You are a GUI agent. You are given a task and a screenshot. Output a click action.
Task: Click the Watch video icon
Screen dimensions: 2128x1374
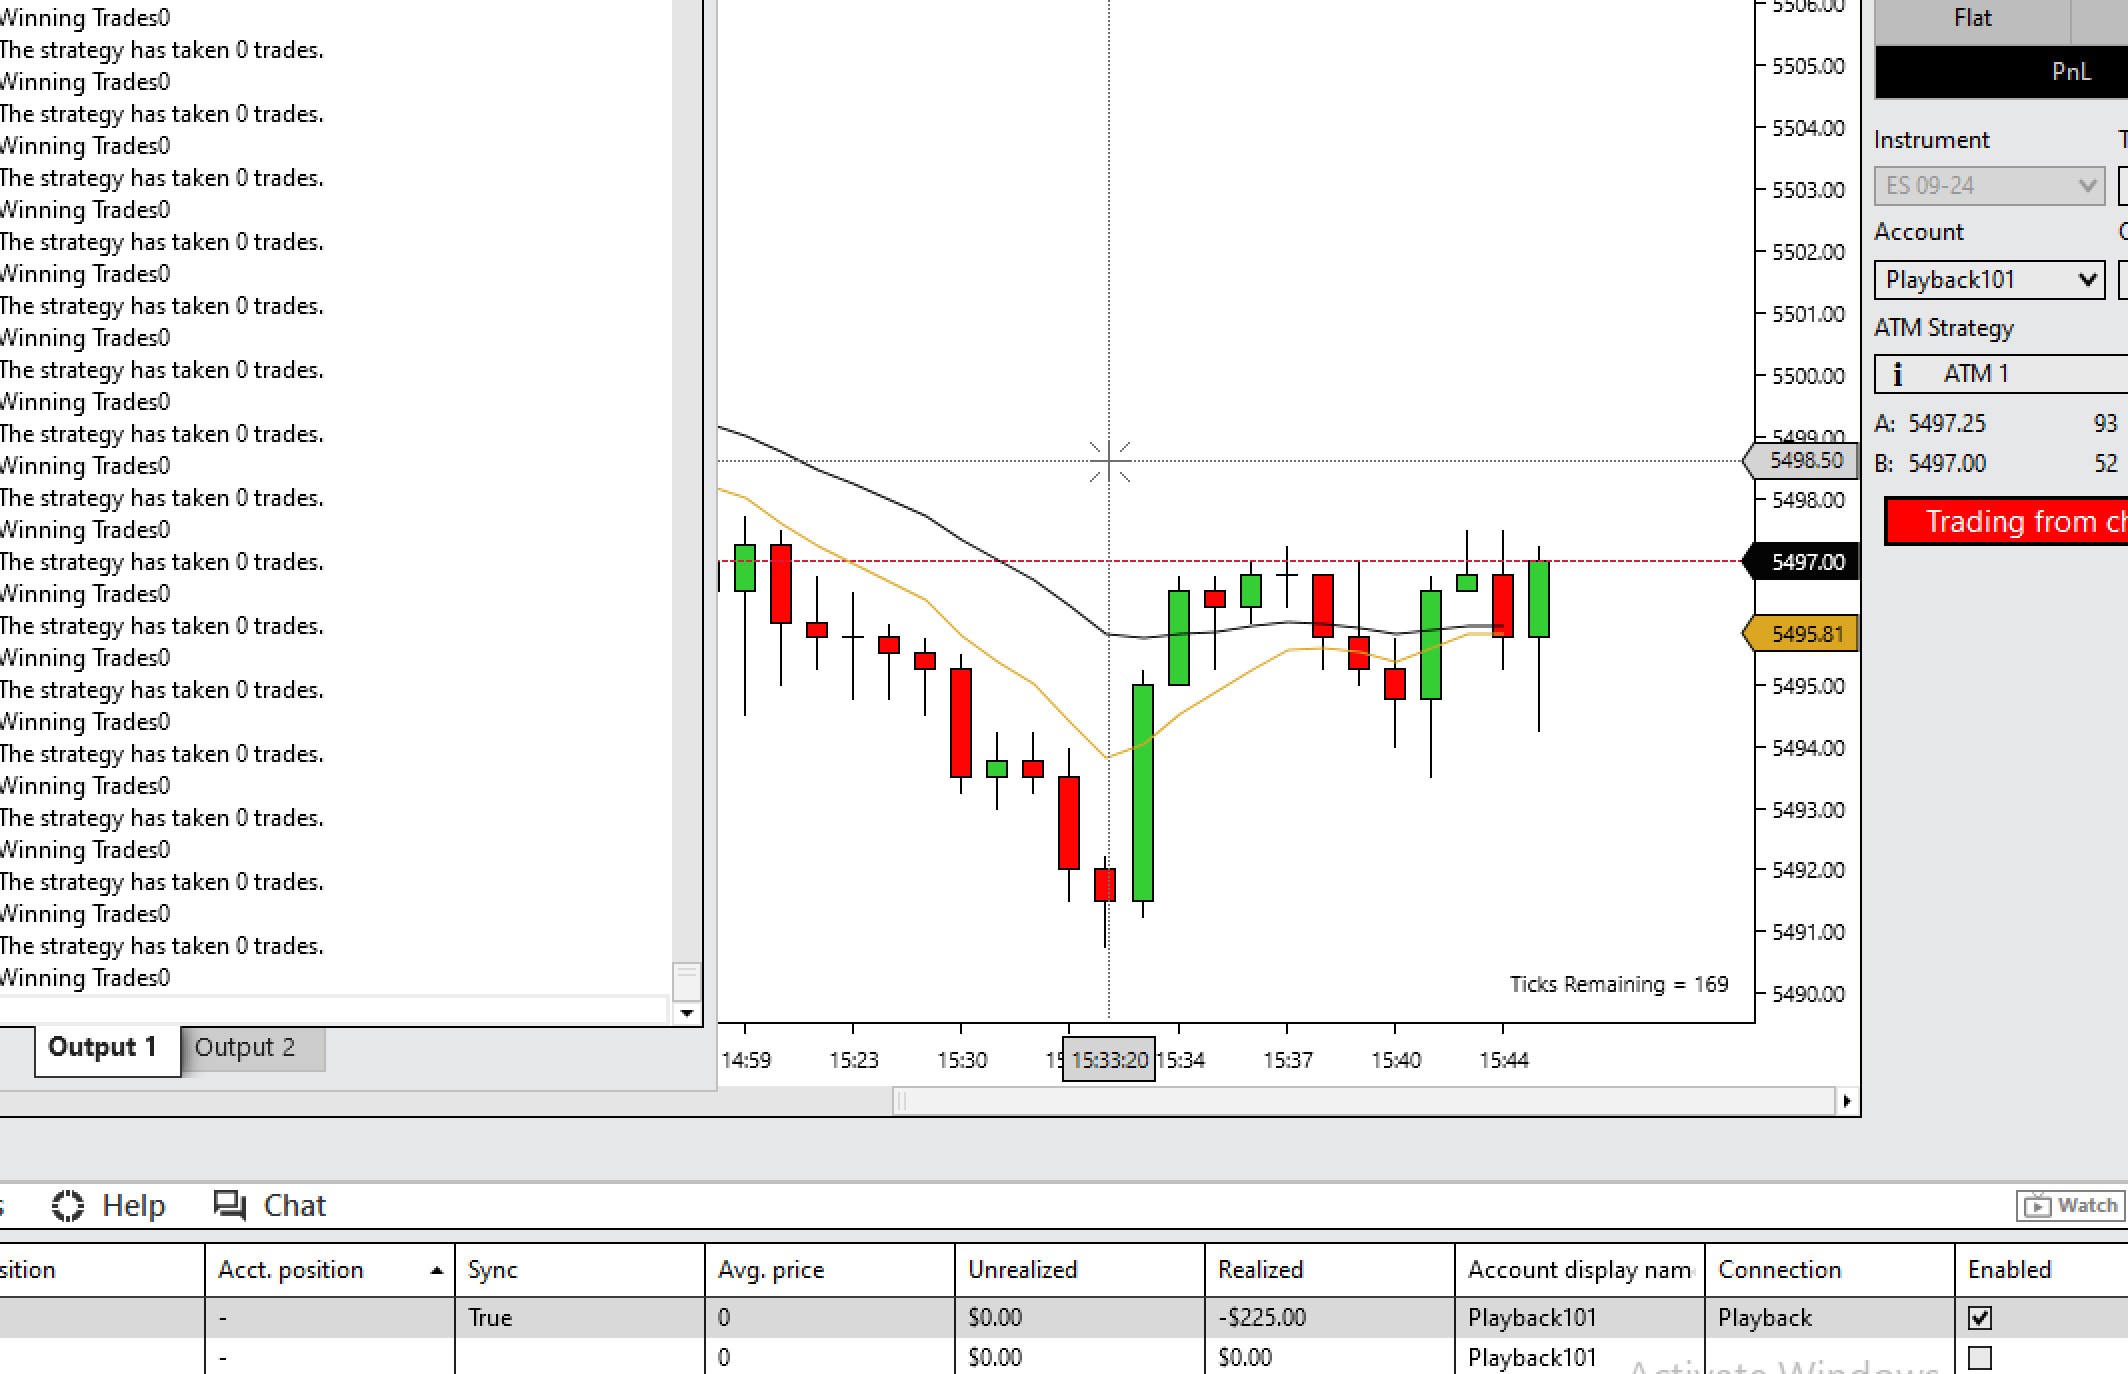click(x=2037, y=1206)
